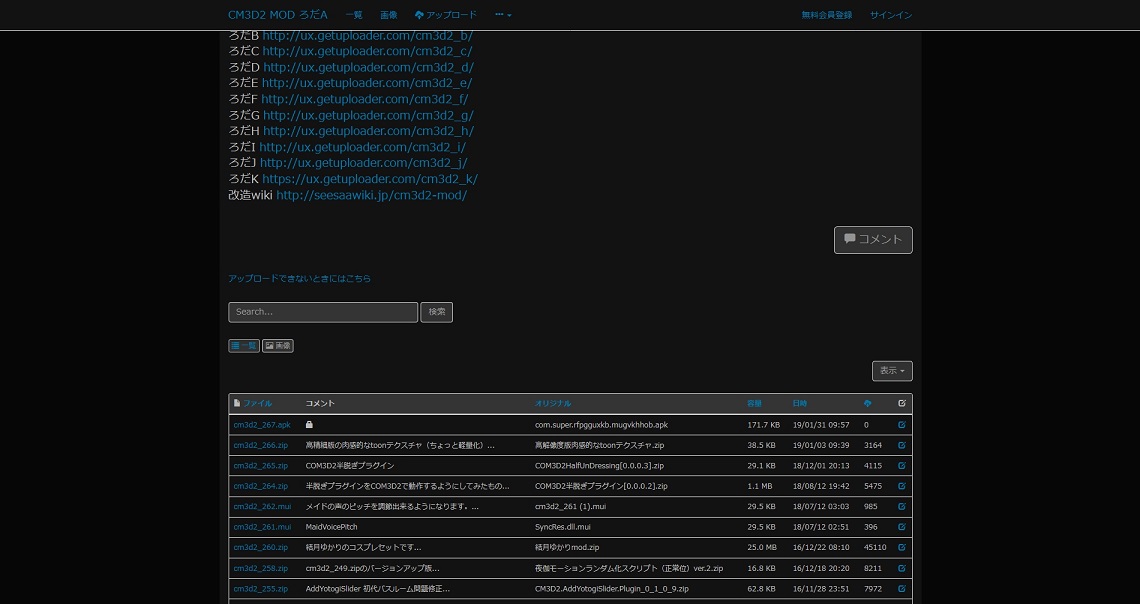Select text COM3D2HalfUnDressing[0.0.0.3].zip

tap(599, 465)
